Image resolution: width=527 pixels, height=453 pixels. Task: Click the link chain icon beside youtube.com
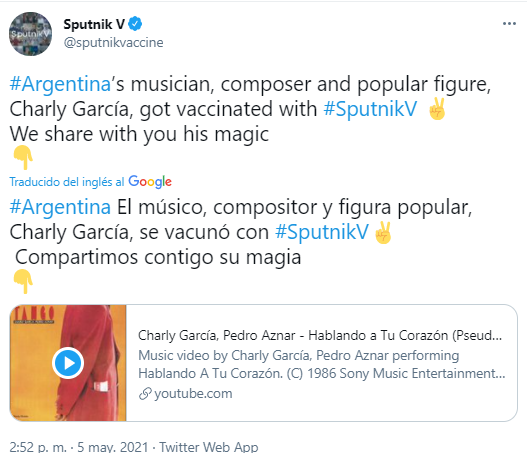pos(145,394)
